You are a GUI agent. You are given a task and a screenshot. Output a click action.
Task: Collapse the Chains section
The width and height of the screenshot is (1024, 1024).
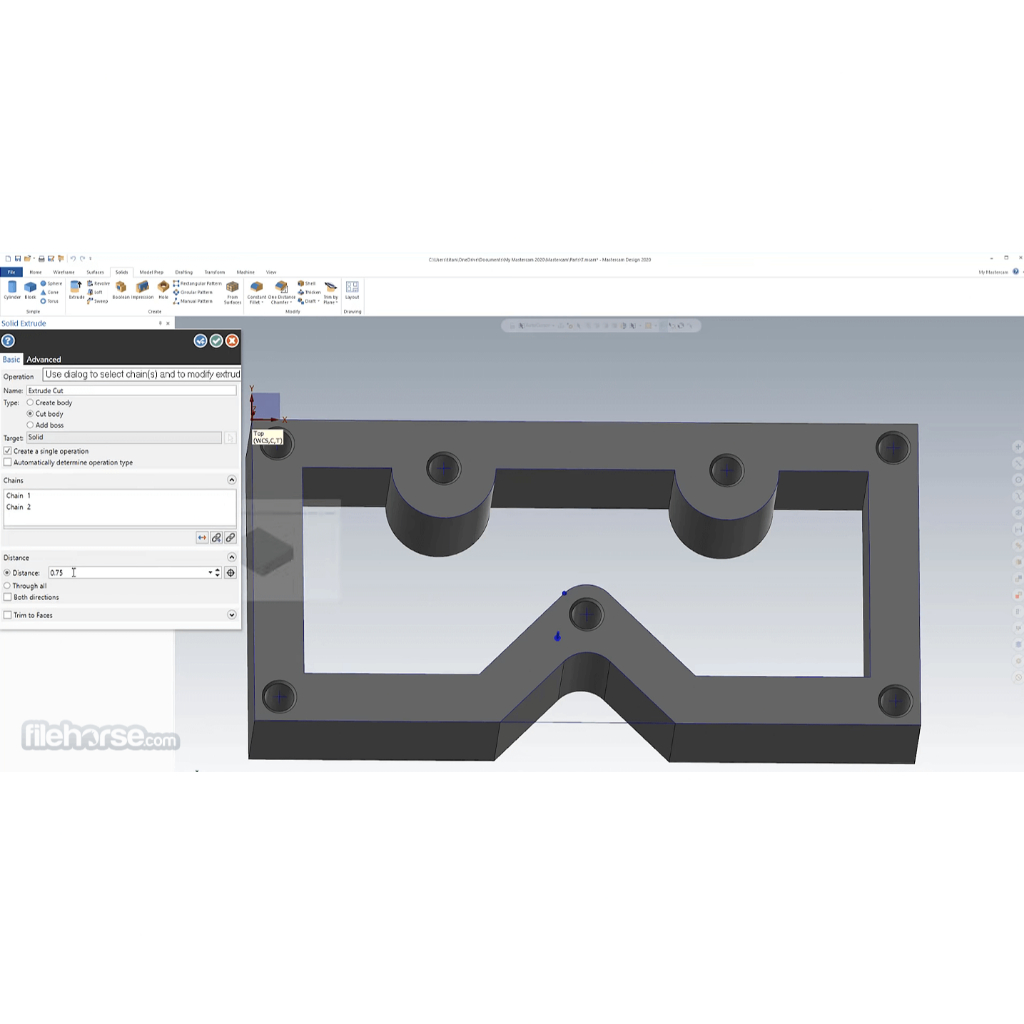(x=231, y=480)
